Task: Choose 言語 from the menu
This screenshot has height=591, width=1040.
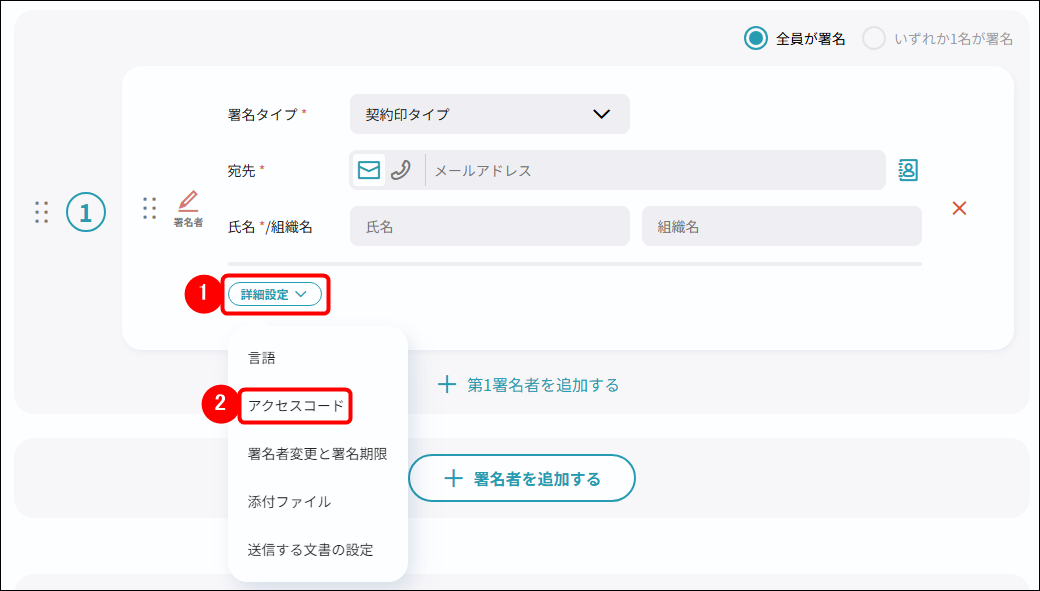Action: 262,358
